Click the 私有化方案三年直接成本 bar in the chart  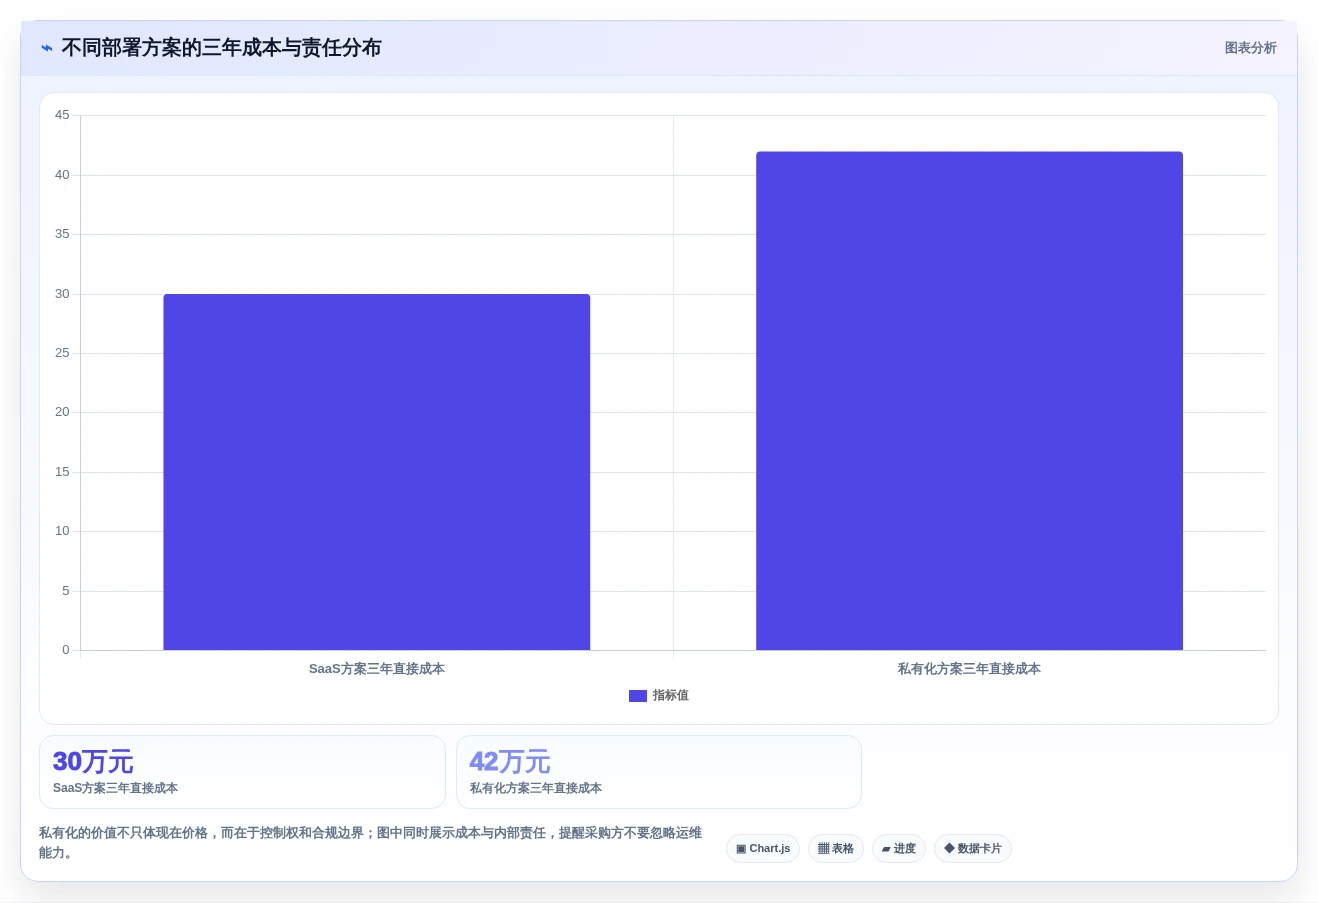click(969, 401)
